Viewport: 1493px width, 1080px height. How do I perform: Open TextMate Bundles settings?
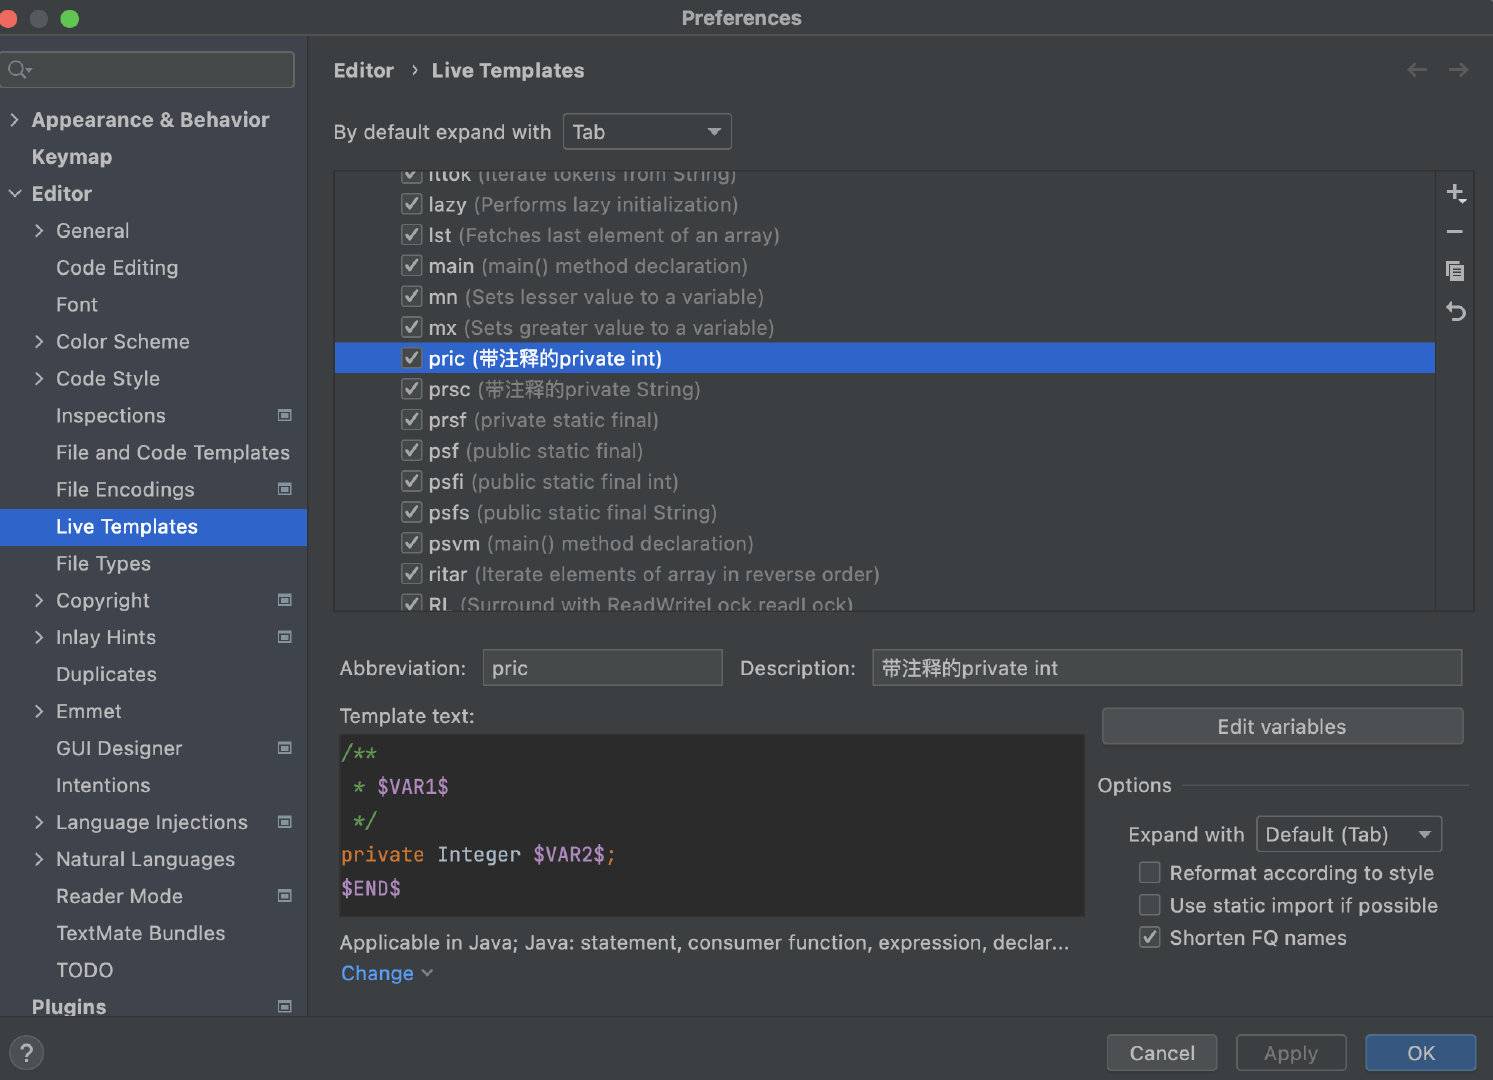141,933
